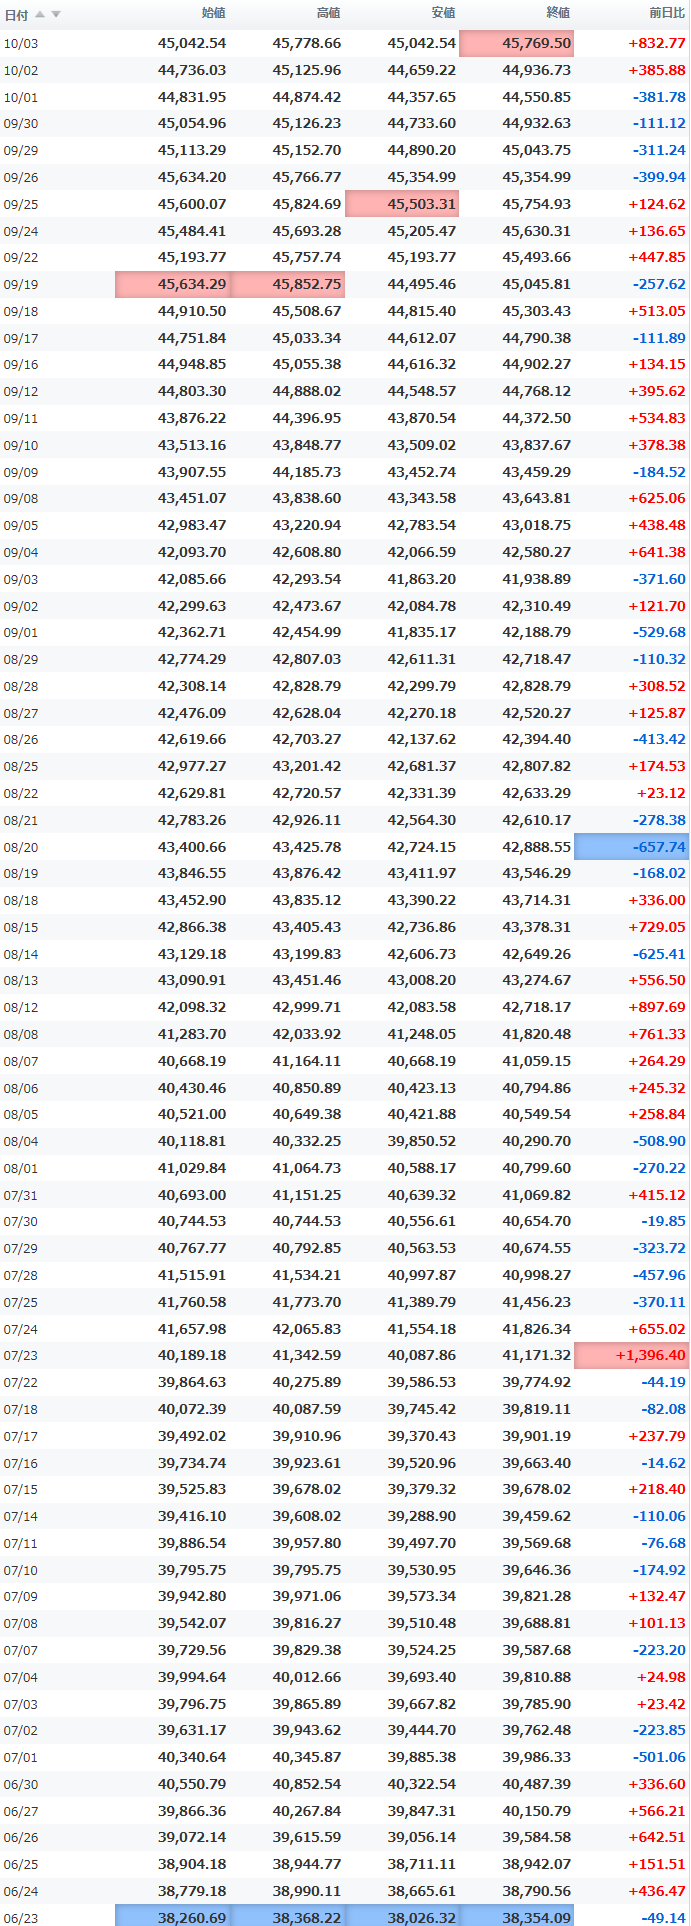Image resolution: width=691 pixels, height=1926 pixels.
Task: Click the 07/01 low value 39,885.38
Action: click(x=422, y=1757)
